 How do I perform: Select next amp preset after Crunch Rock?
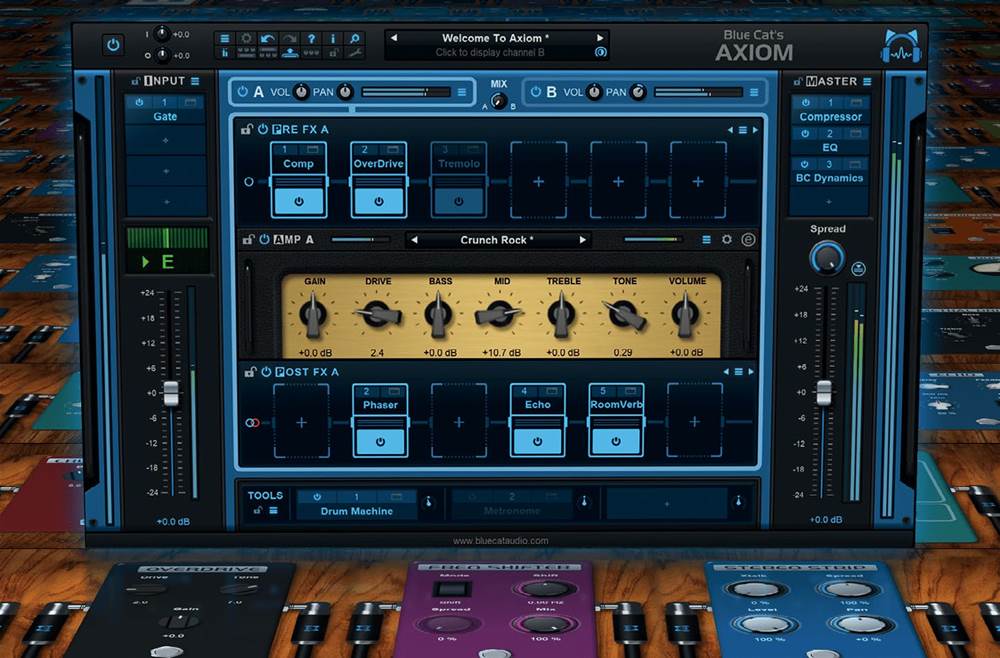[582, 240]
